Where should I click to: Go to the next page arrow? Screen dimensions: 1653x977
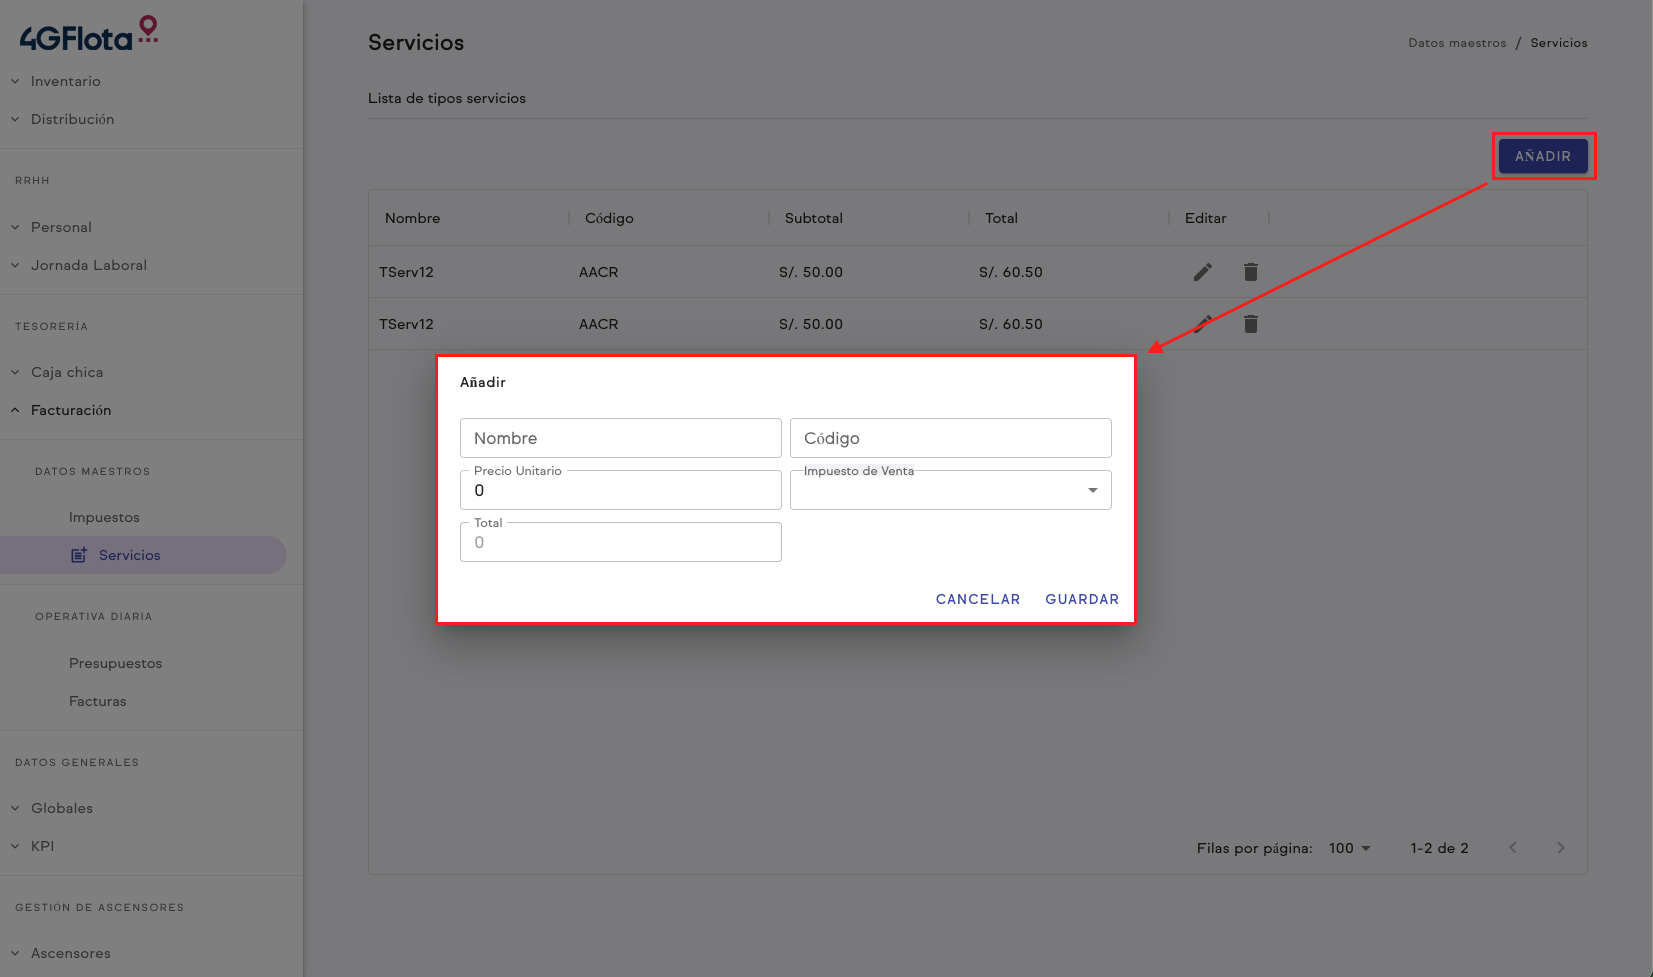1560,848
